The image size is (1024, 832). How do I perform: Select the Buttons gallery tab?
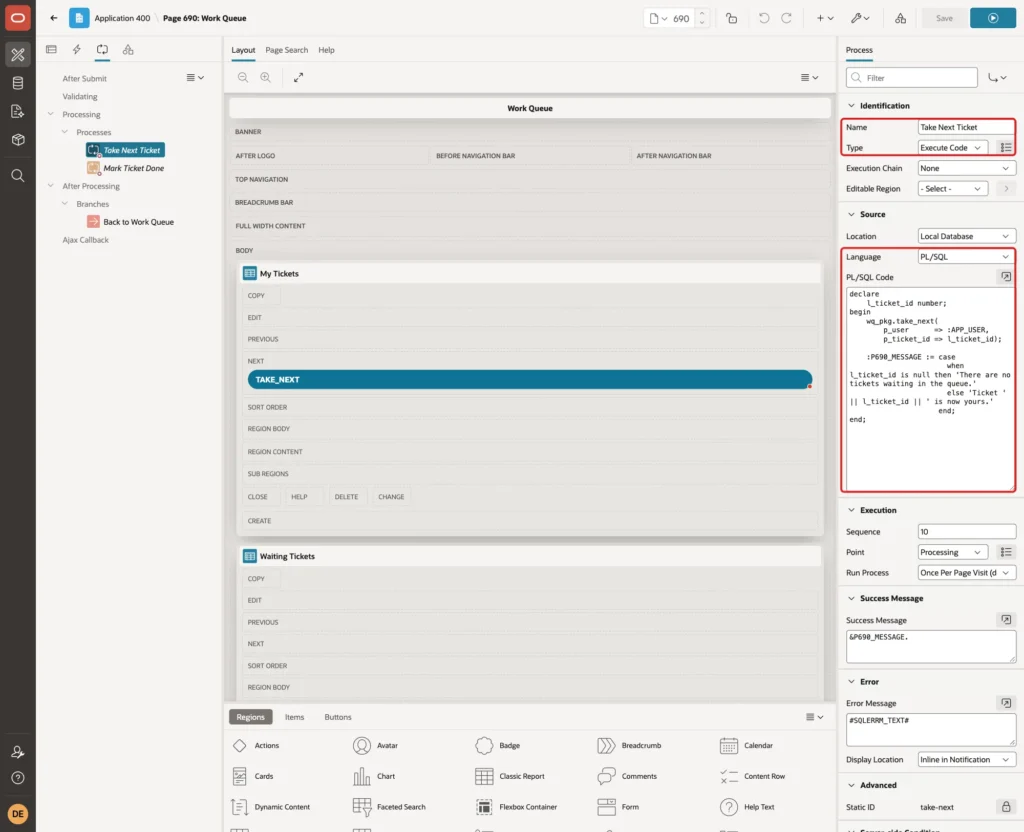tap(338, 716)
